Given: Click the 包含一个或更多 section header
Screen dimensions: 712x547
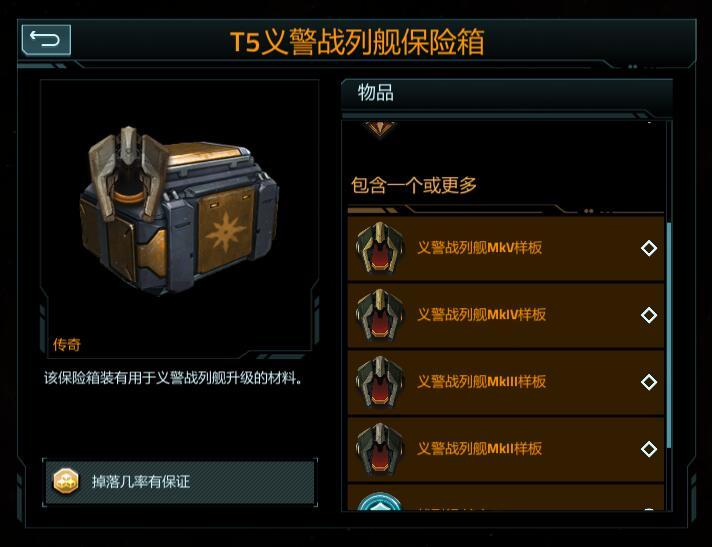Looking at the screenshot, I should [414, 185].
